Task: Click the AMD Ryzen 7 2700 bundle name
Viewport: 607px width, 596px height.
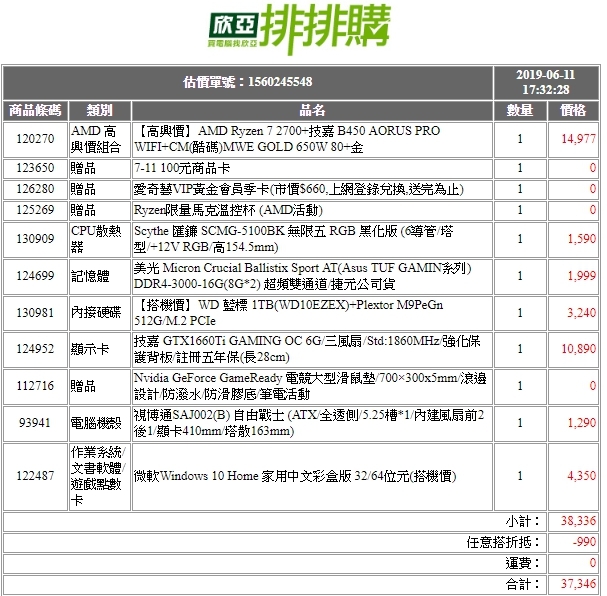Action: [287, 139]
